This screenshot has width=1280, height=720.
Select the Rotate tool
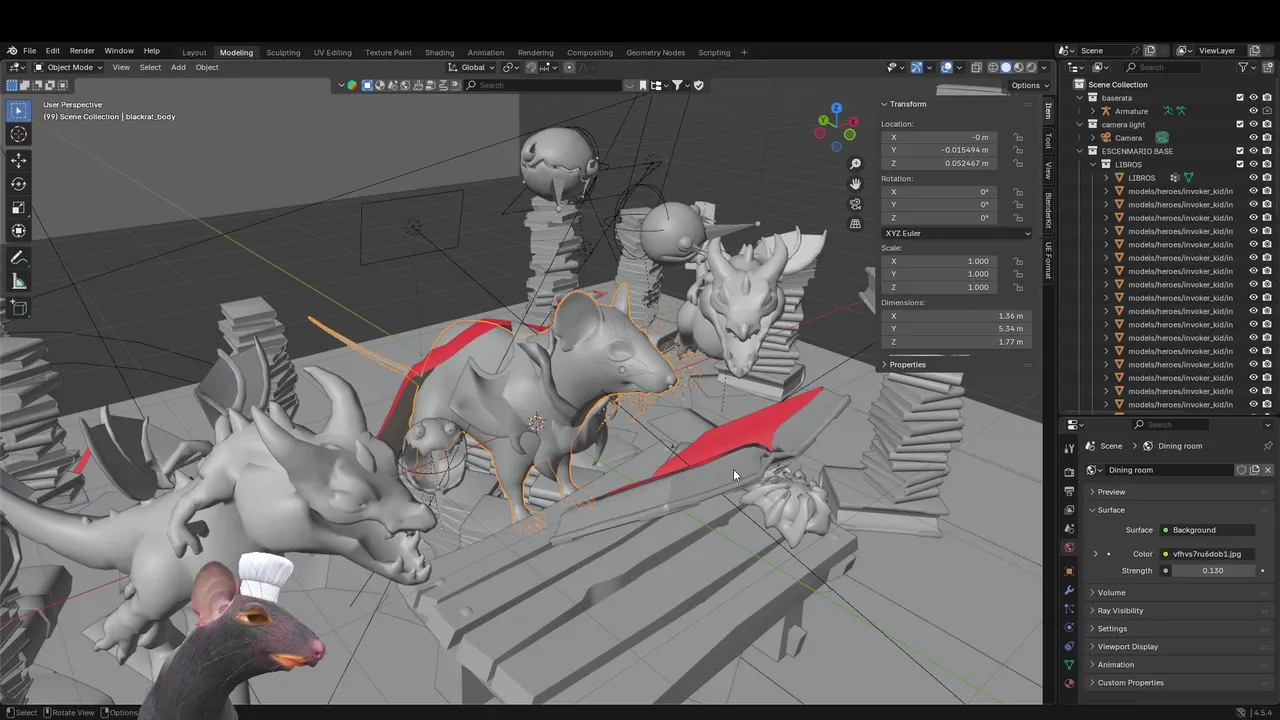pyautogui.click(x=18, y=184)
